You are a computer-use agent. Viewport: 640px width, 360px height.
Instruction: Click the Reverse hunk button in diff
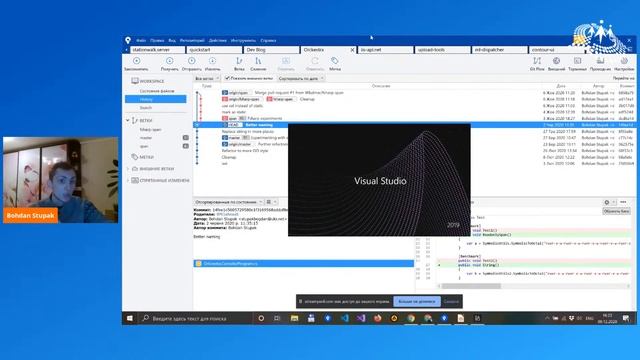coord(616,211)
